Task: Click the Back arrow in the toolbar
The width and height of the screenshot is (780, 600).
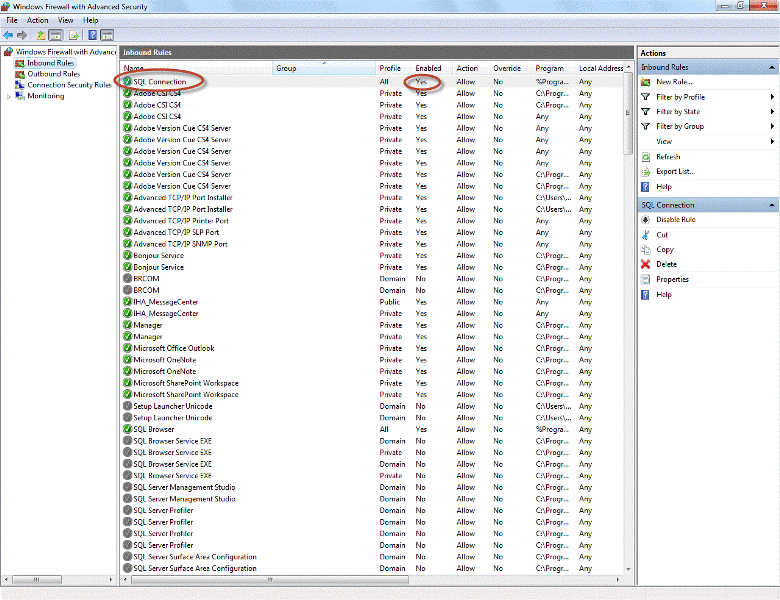Action: [x=8, y=35]
